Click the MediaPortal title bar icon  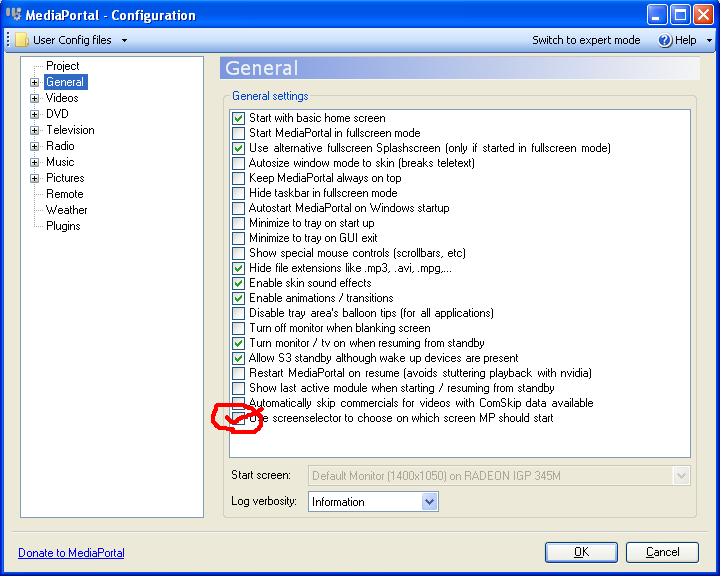click(x=13, y=15)
